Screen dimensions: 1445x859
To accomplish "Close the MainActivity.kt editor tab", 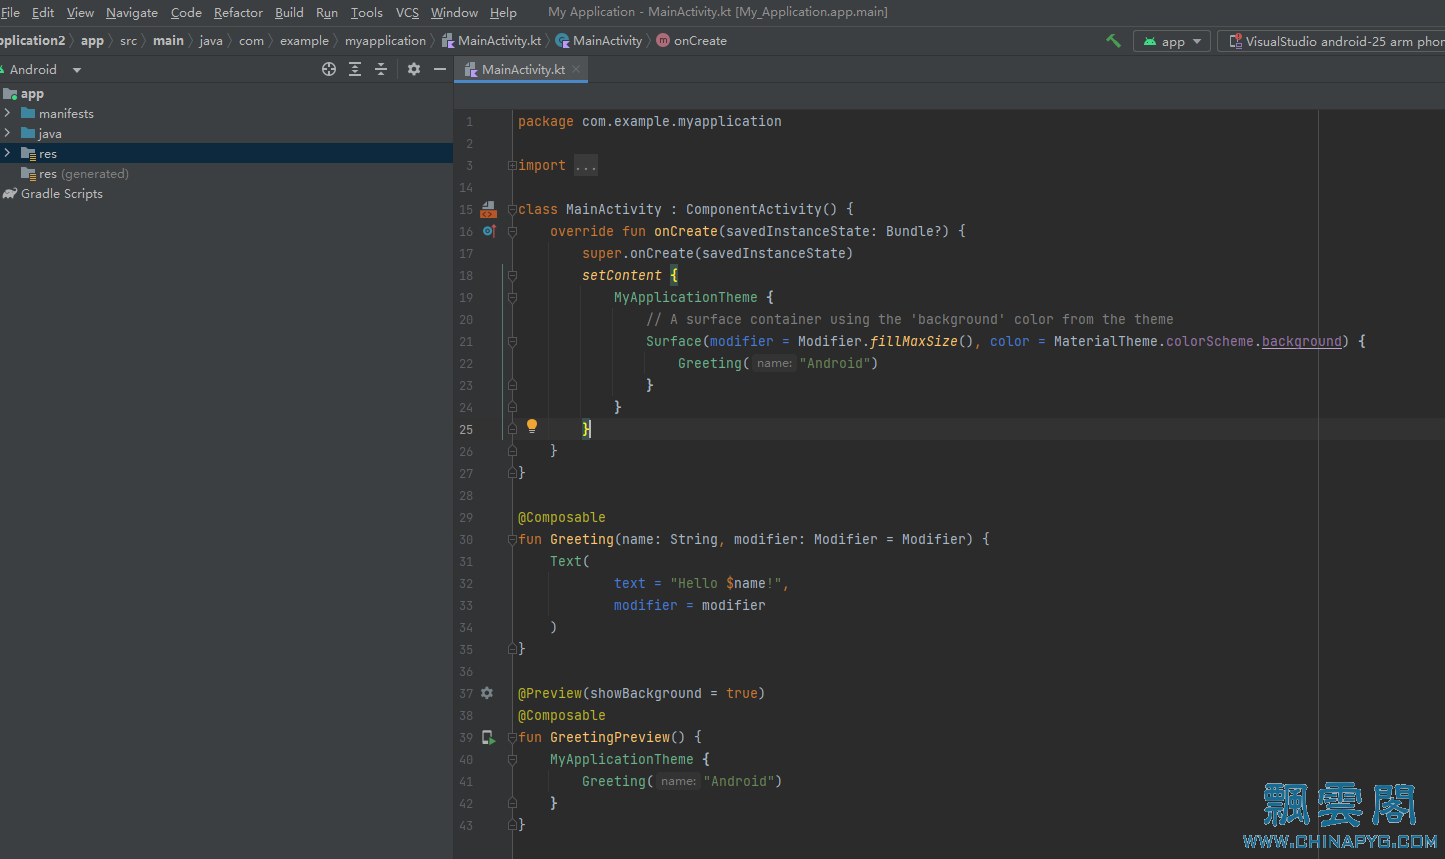I will (576, 69).
